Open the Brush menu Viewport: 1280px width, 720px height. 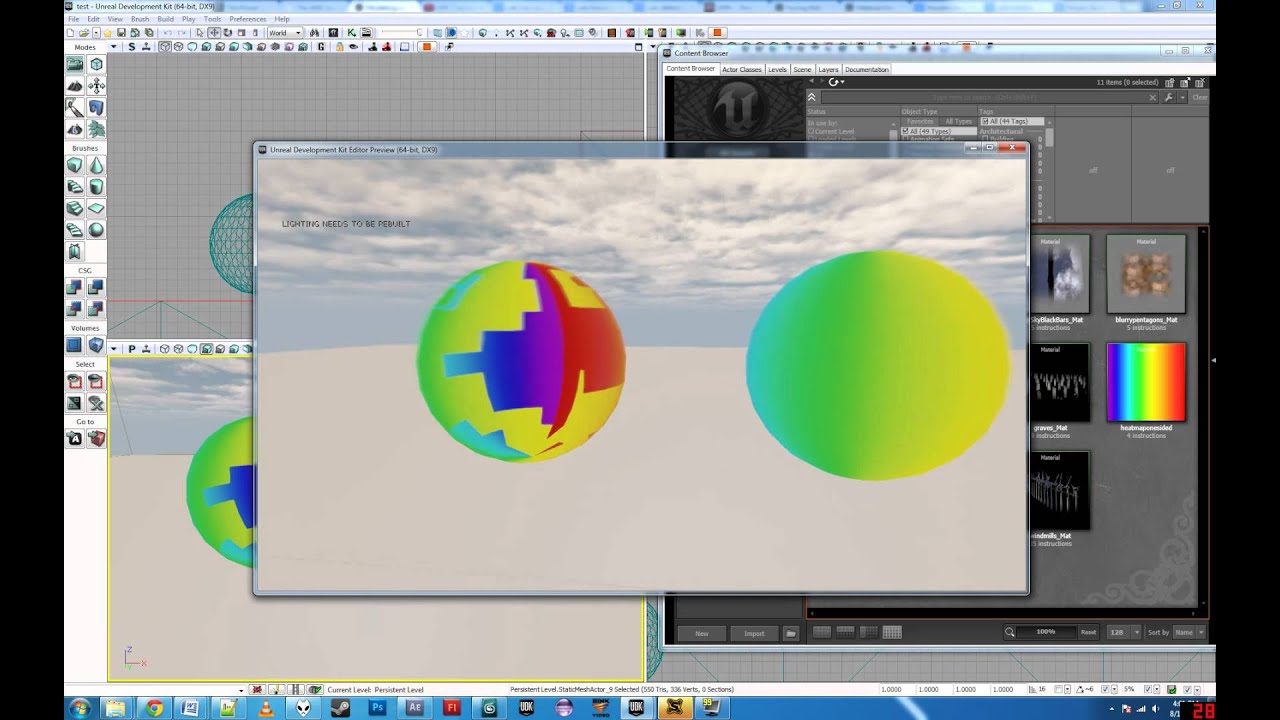tap(140, 19)
